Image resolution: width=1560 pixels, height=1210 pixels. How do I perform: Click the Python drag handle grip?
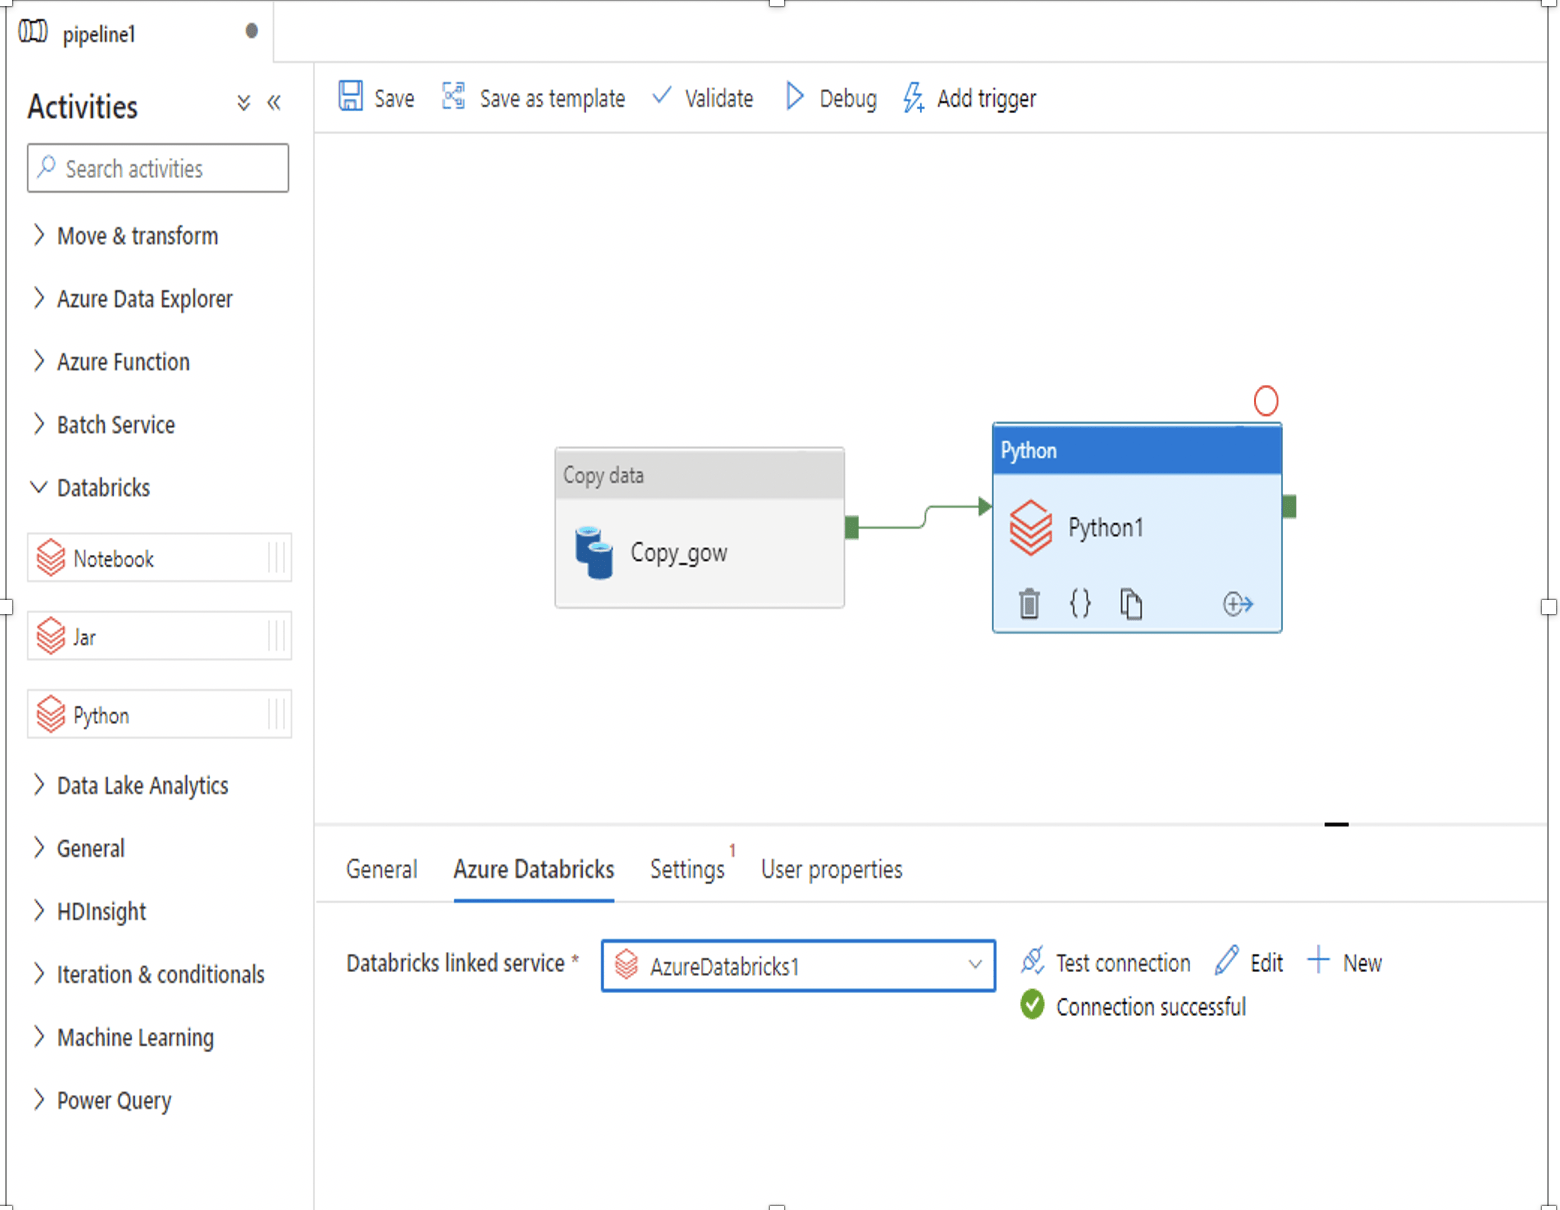point(277,714)
